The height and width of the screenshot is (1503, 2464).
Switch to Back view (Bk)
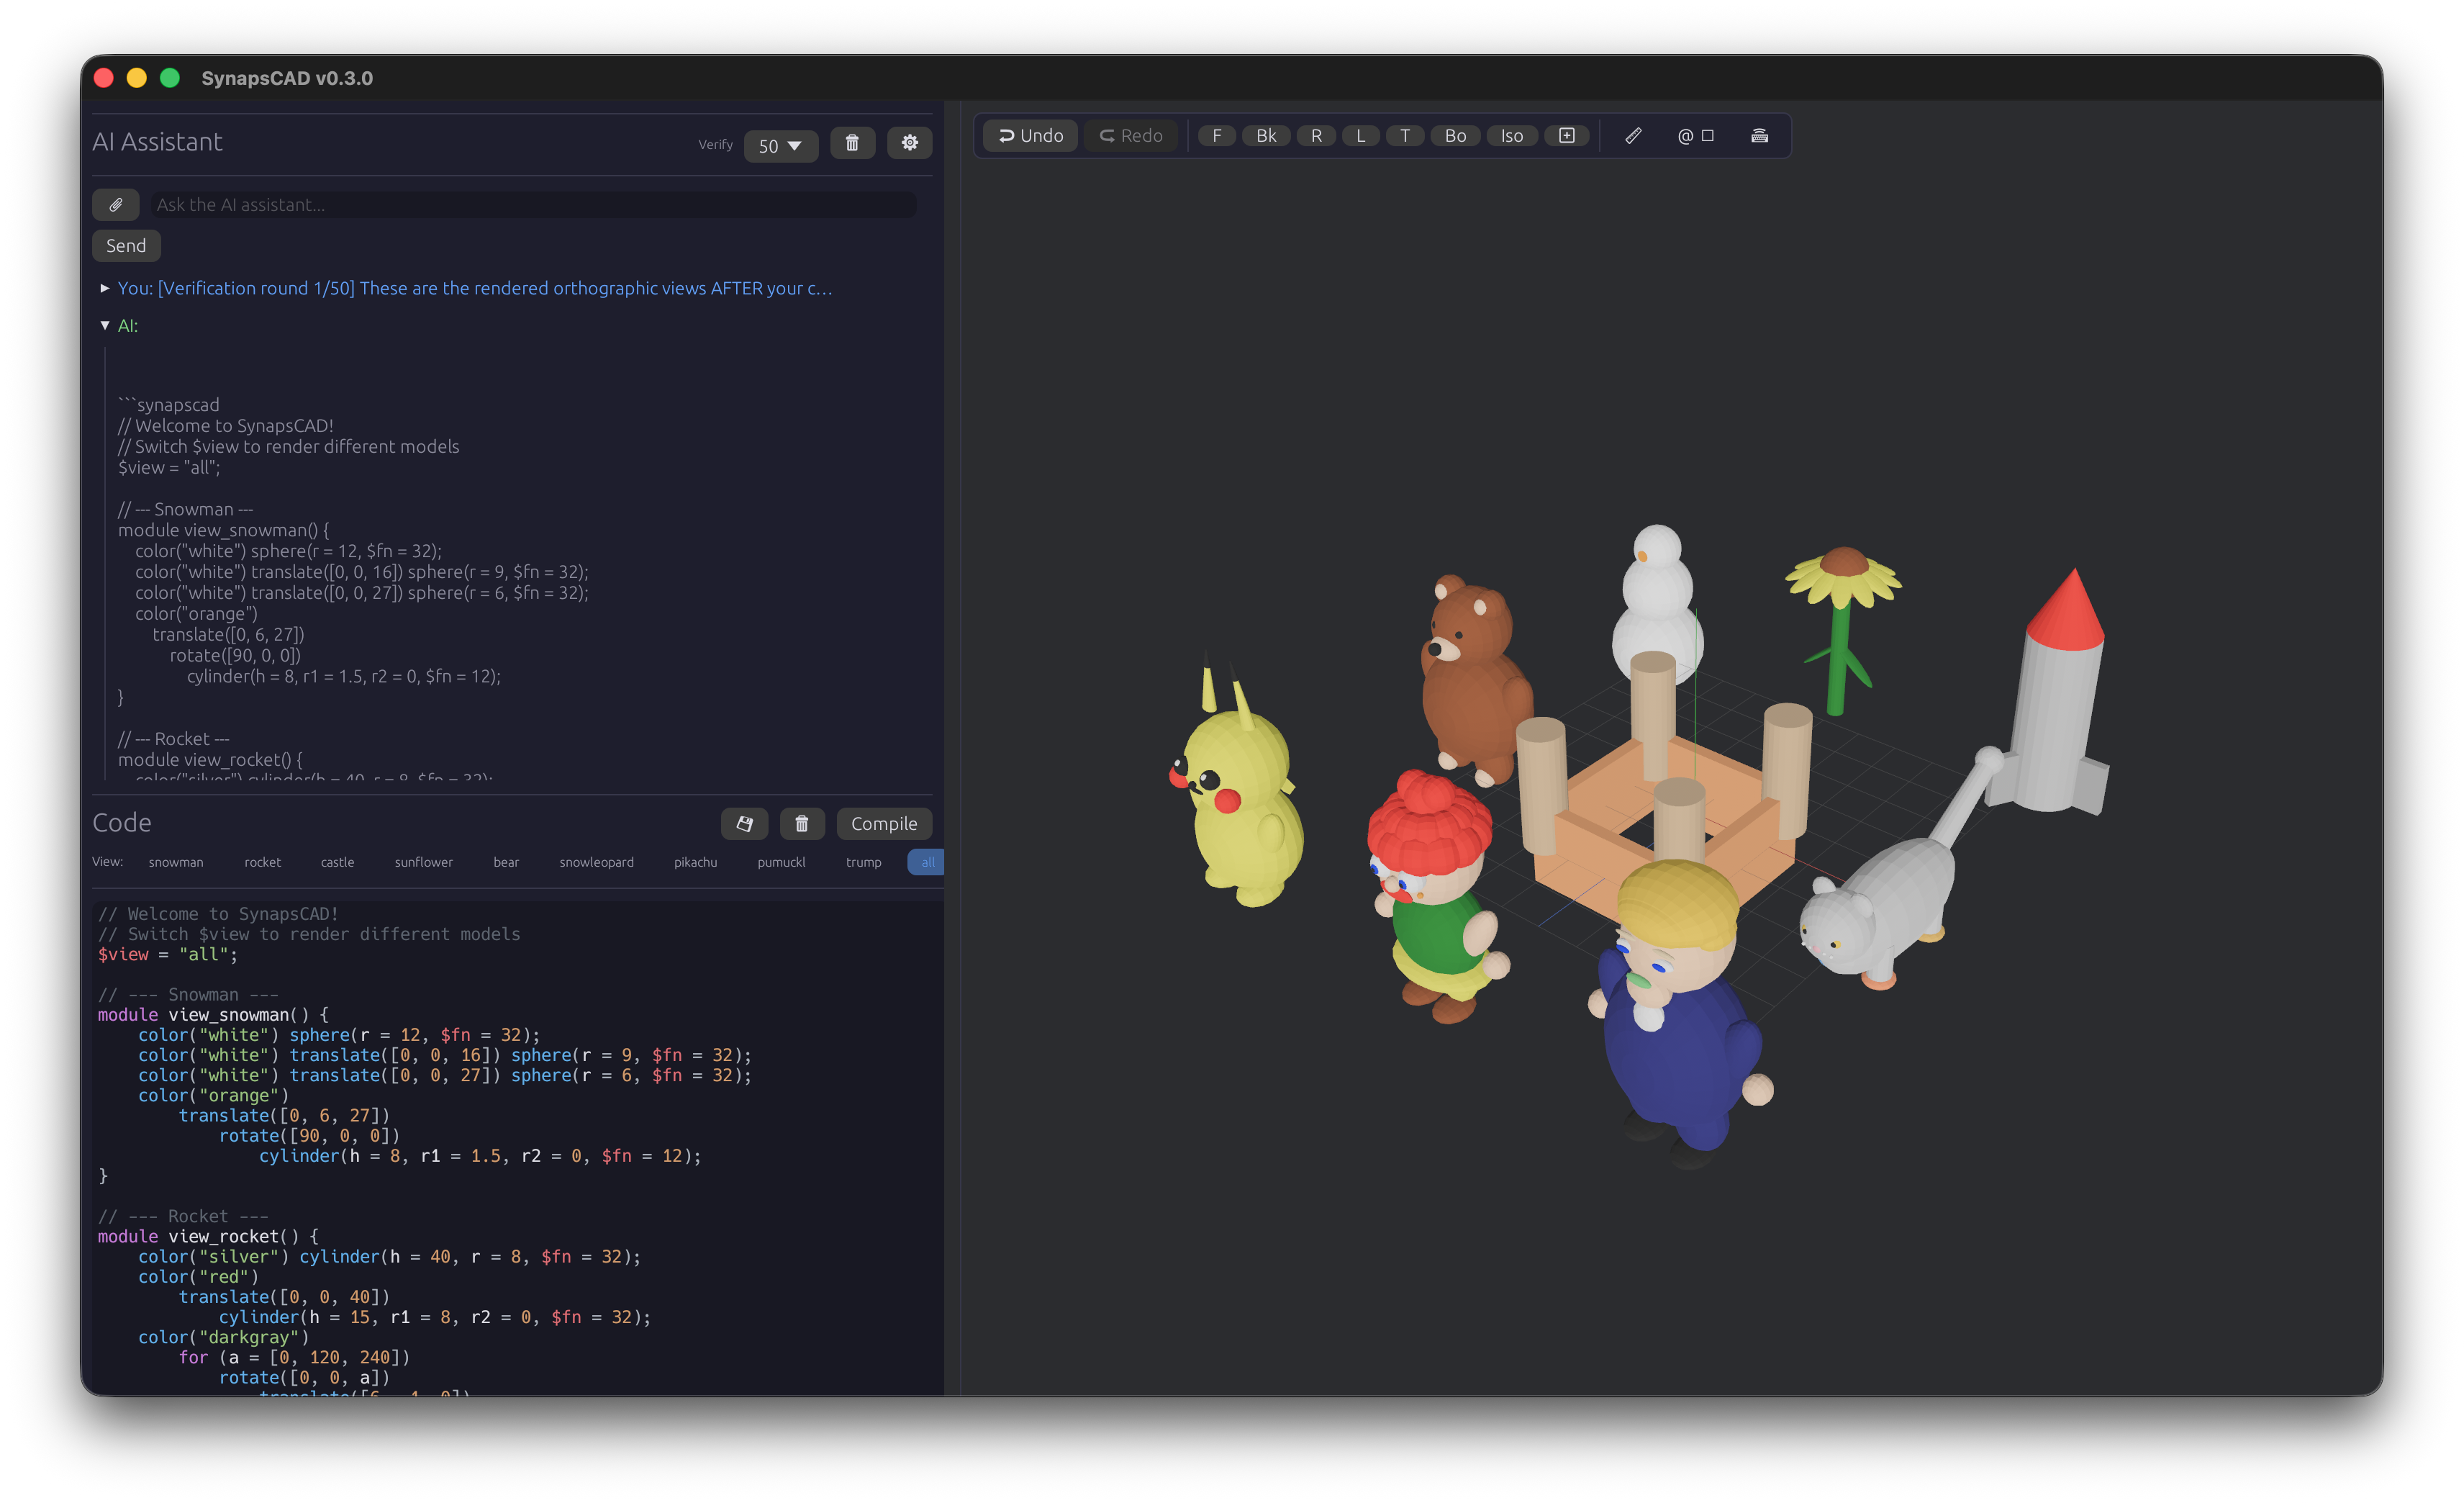click(x=1266, y=136)
